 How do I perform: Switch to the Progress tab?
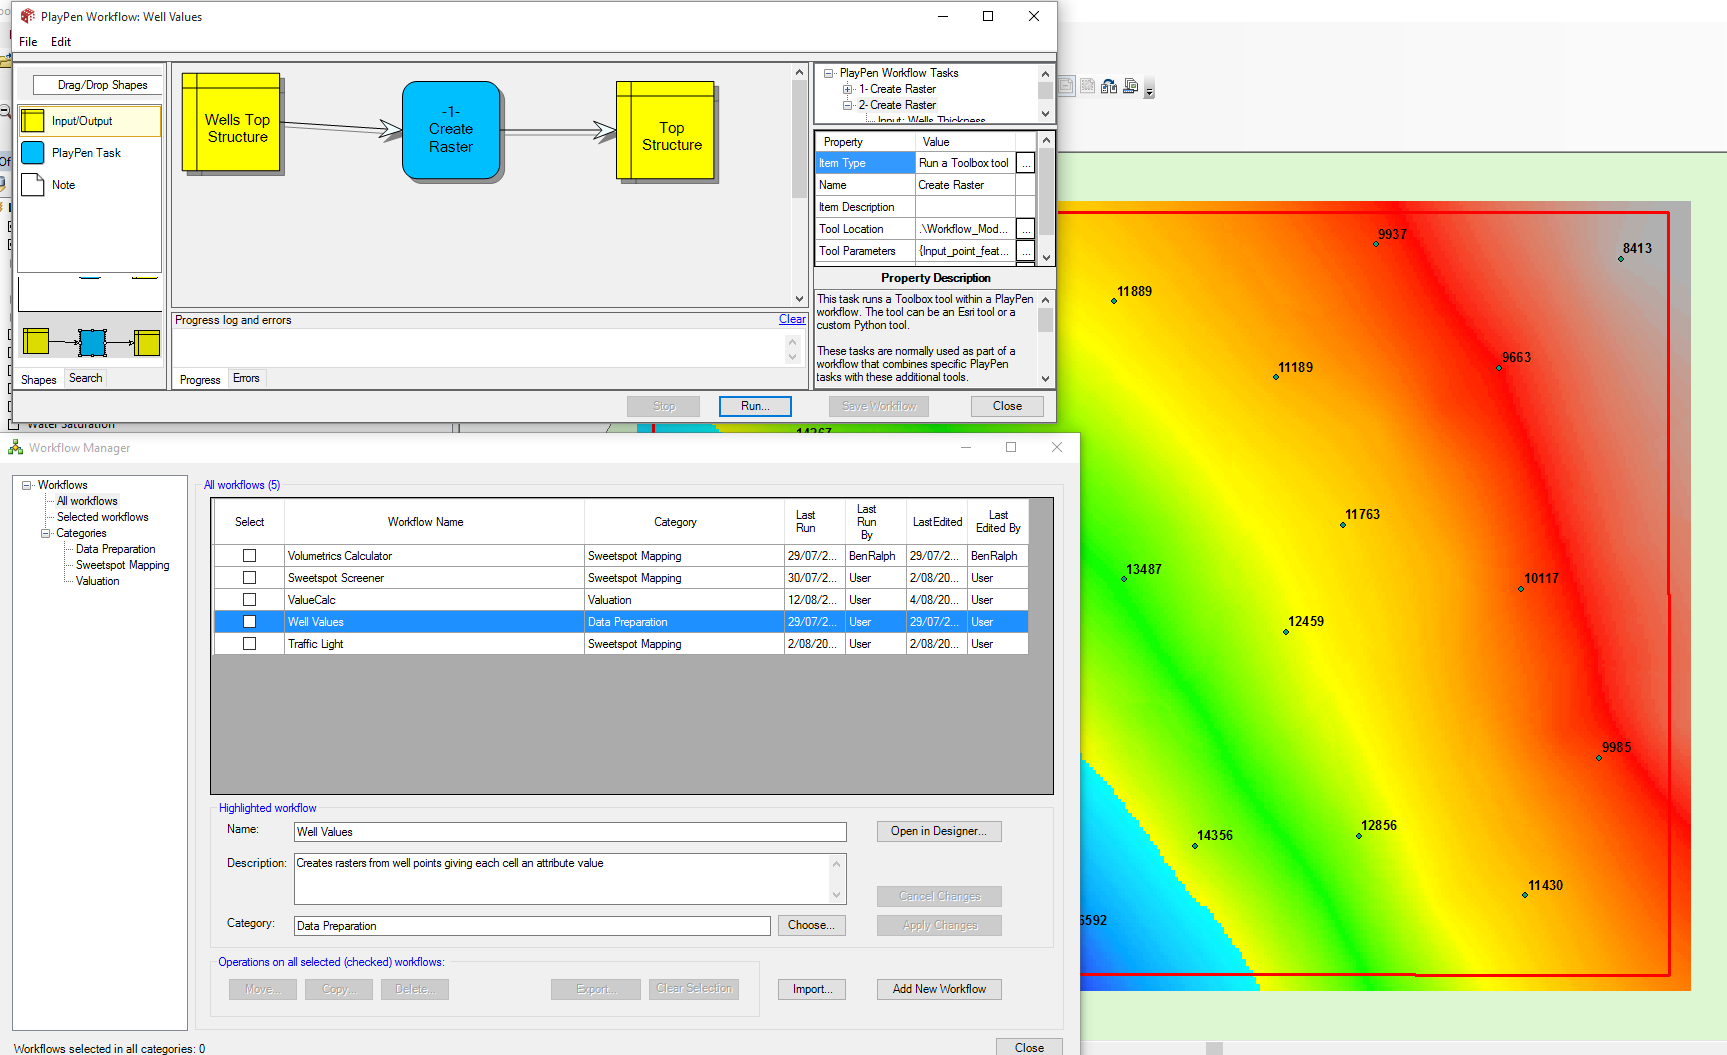click(200, 379)
